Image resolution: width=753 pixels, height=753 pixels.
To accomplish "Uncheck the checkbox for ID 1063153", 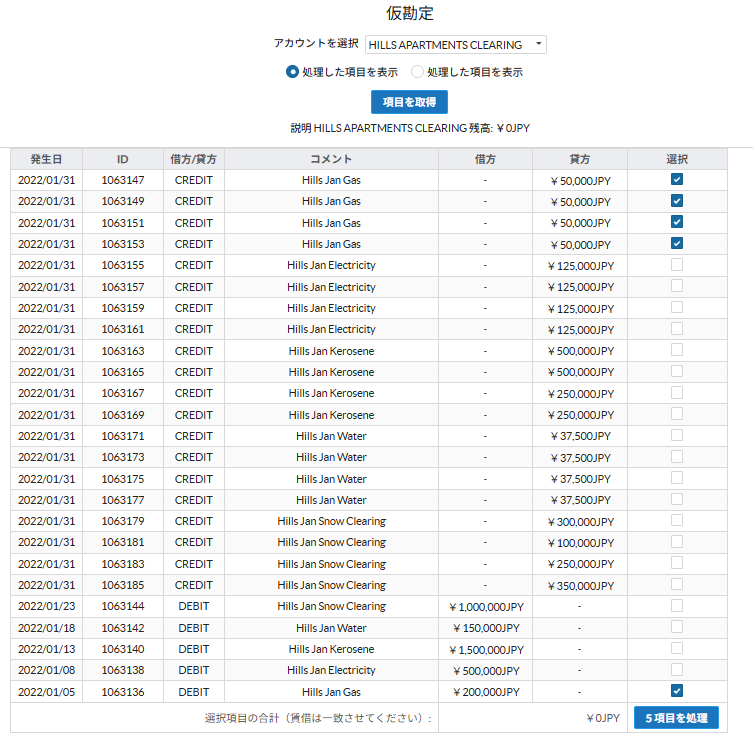I will [x=677, y=244].
